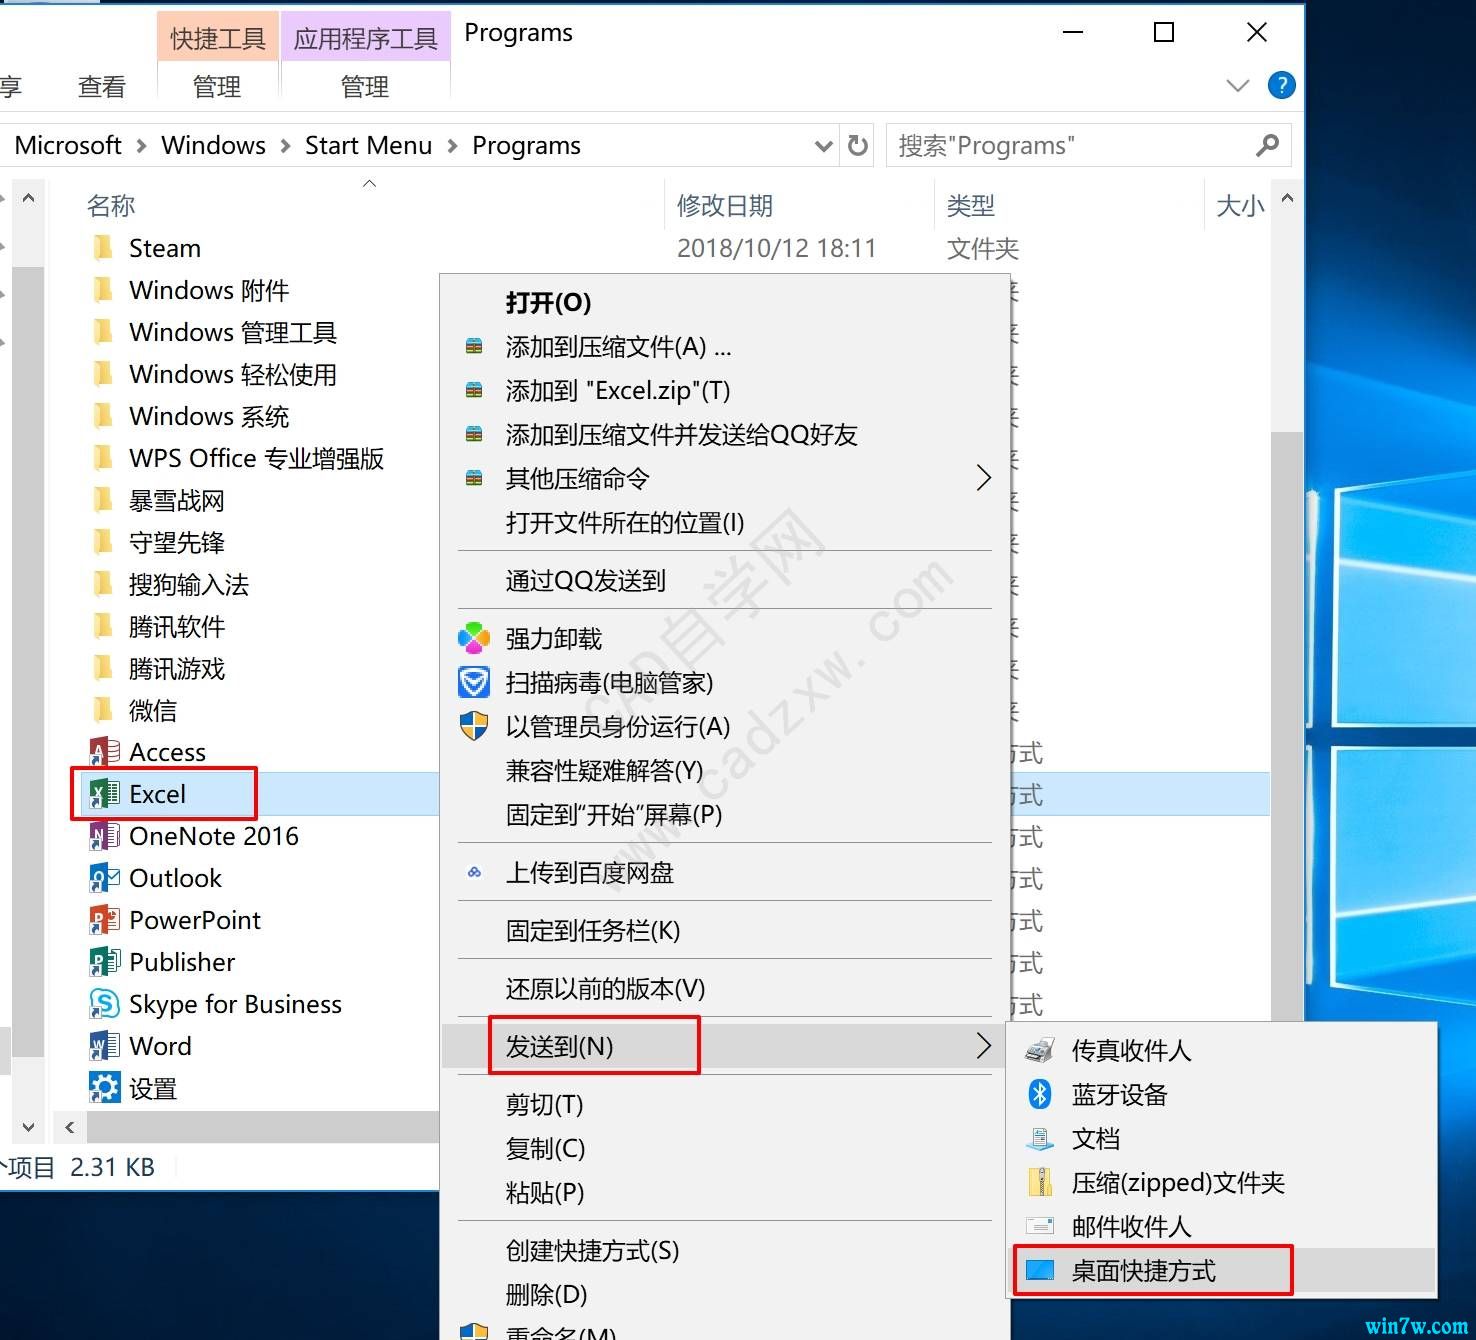Go to the Windows breadcrumb

point(213,146)
